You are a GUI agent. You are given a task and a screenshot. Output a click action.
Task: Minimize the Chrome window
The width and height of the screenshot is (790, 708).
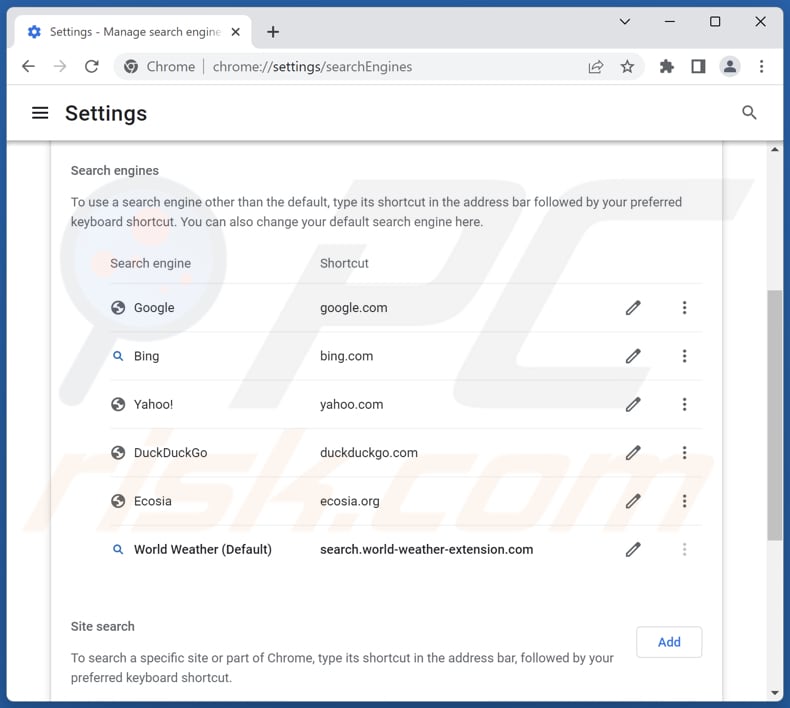tap(670, 22)
